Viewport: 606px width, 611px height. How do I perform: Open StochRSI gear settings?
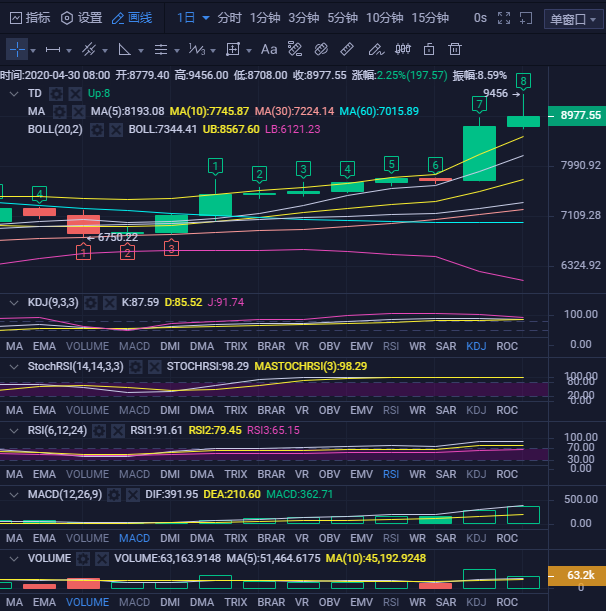[x=136, y=367]
